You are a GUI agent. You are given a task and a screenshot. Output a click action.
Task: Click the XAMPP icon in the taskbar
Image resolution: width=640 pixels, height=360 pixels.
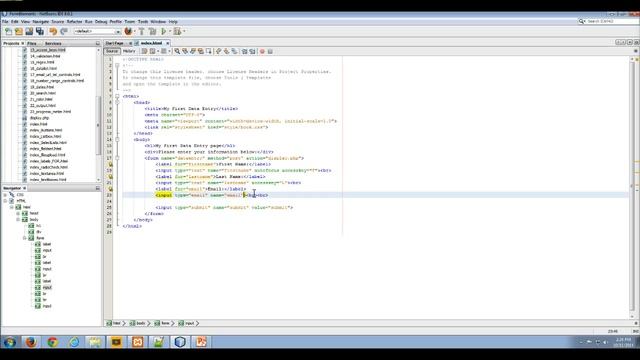[x=137, y=342]
